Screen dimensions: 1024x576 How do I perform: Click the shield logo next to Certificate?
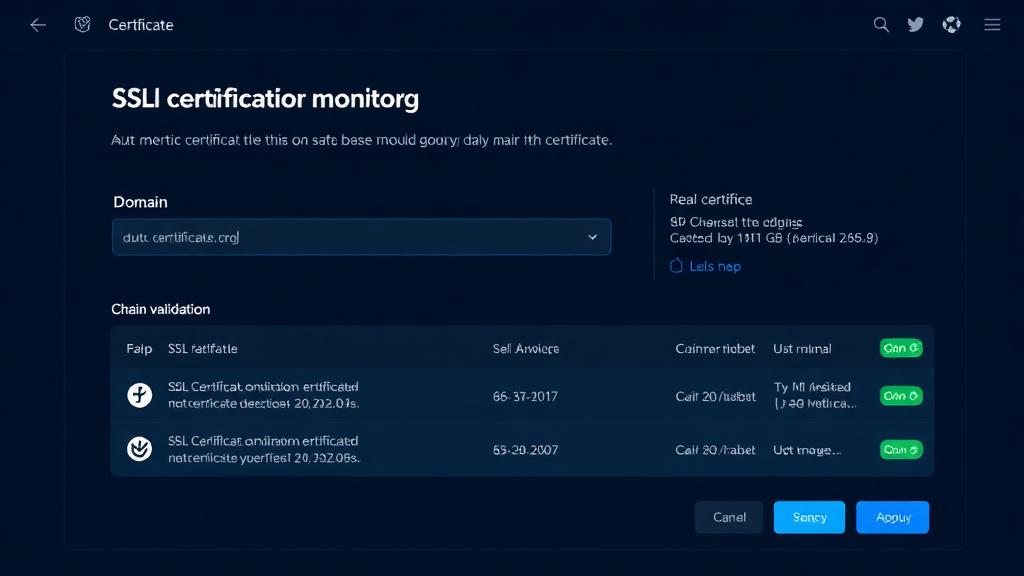[x=82, y=25]
